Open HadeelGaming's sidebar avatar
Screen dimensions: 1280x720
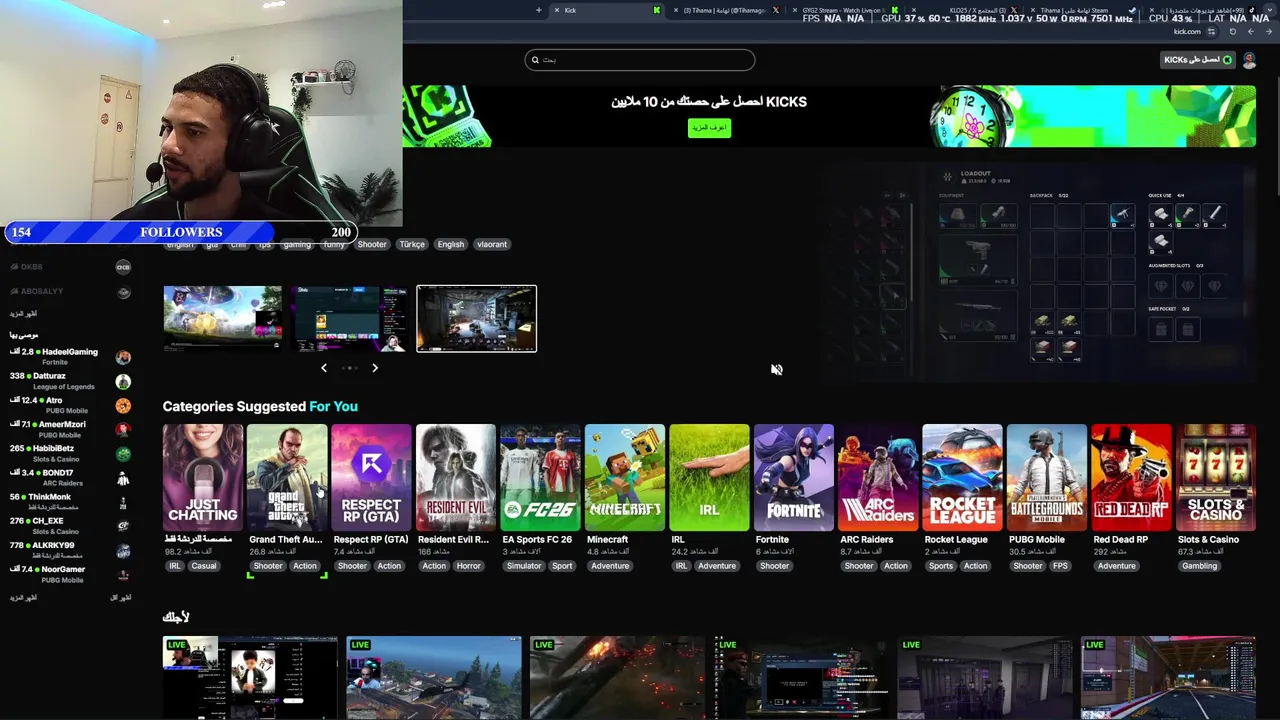[123, 357]
